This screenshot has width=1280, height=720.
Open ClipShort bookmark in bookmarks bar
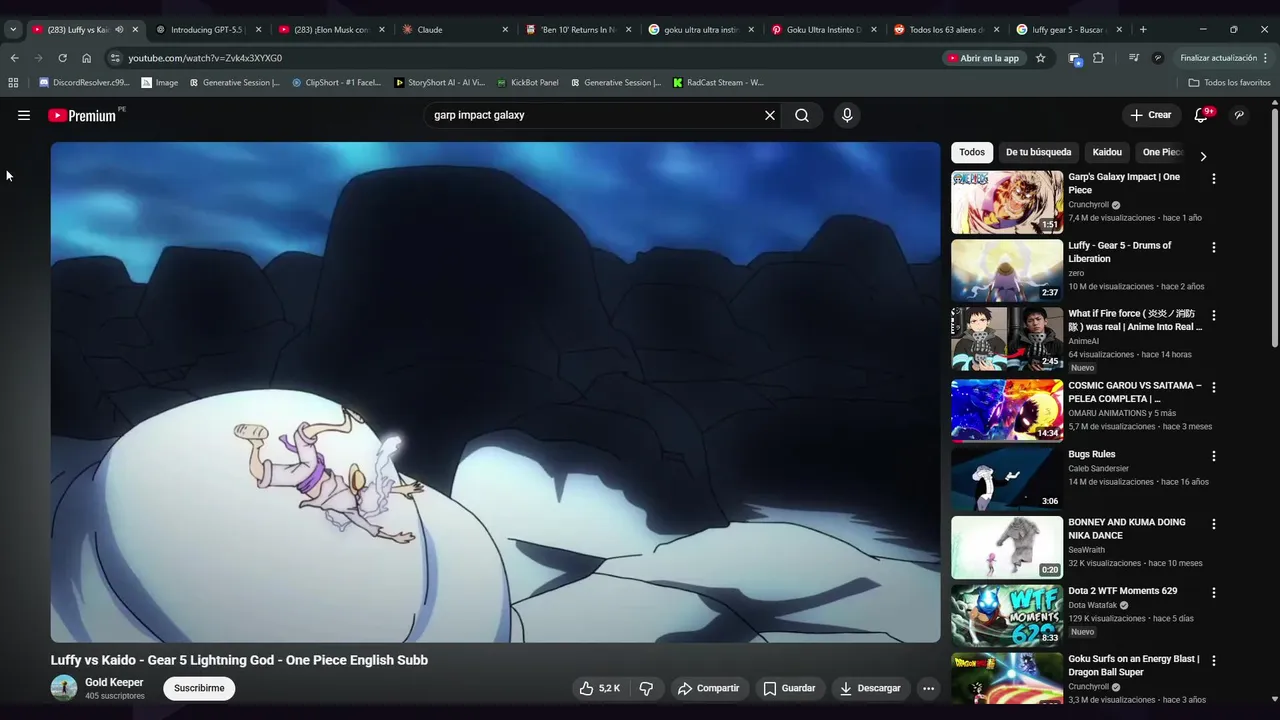[336, 82]
